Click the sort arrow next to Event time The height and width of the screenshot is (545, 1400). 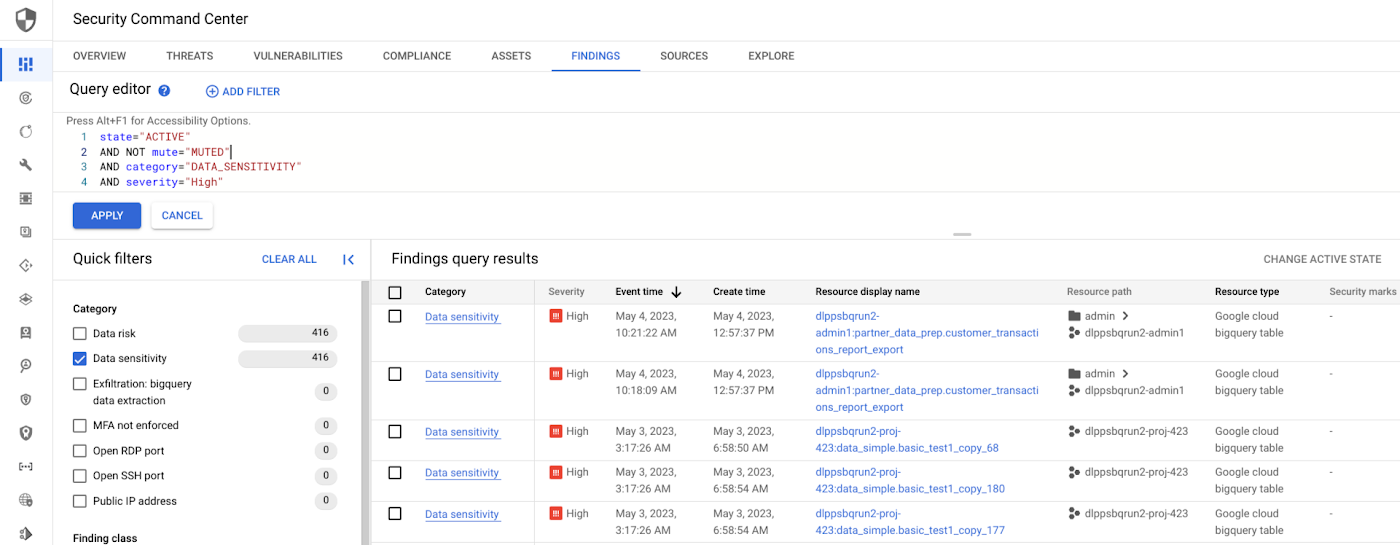[676, 292]
